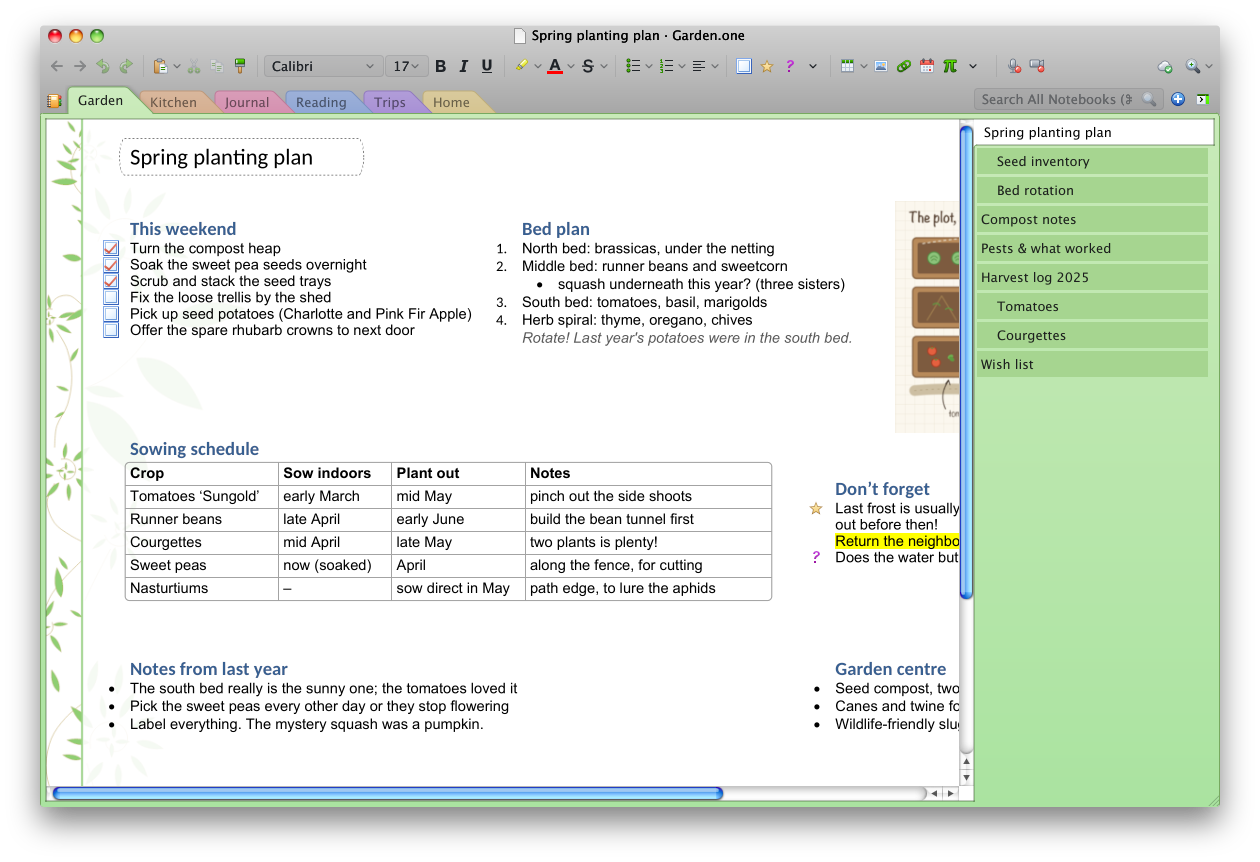This screenshot has width=1260, height=862.
Task: Apply strikethrough formatting
Action: click(x=588, y=66)
